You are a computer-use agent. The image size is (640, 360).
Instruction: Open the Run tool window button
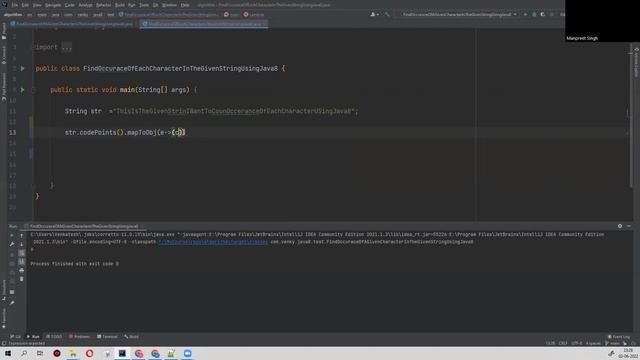[x=33, y=337]
